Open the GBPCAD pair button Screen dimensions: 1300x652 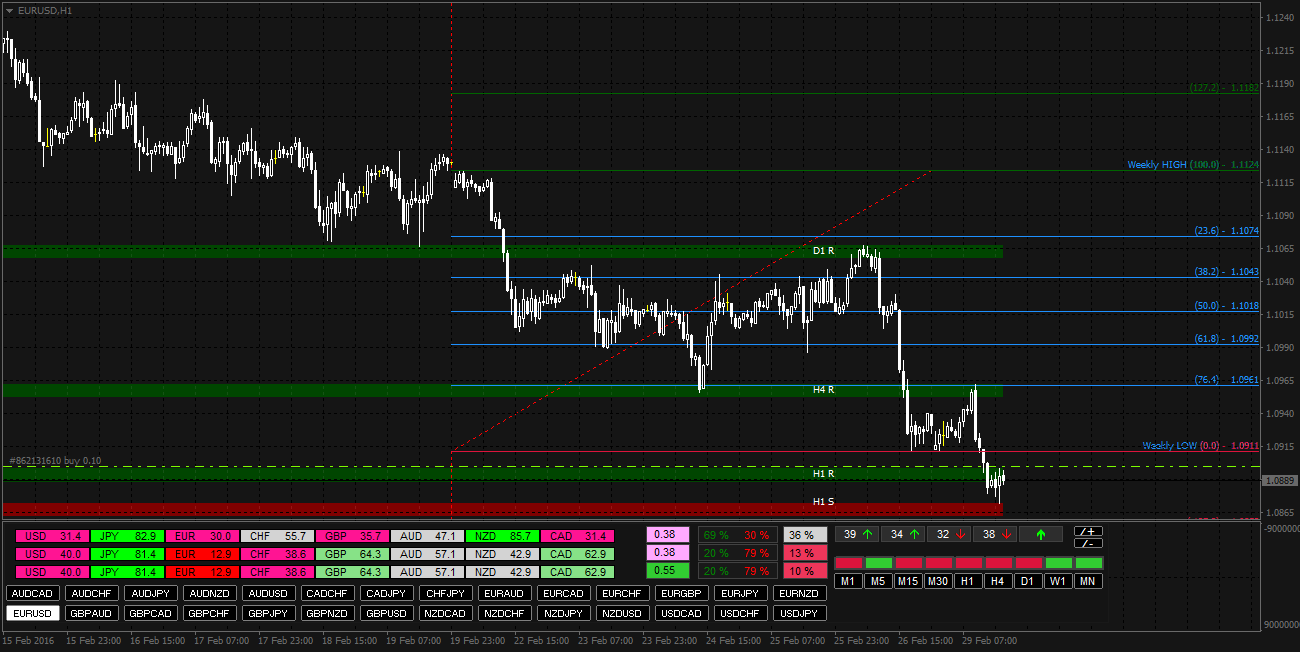coord(151,613)
